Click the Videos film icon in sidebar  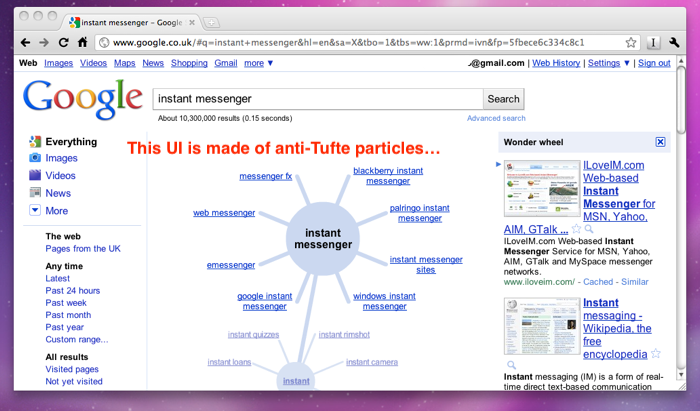tap(35, 175)
